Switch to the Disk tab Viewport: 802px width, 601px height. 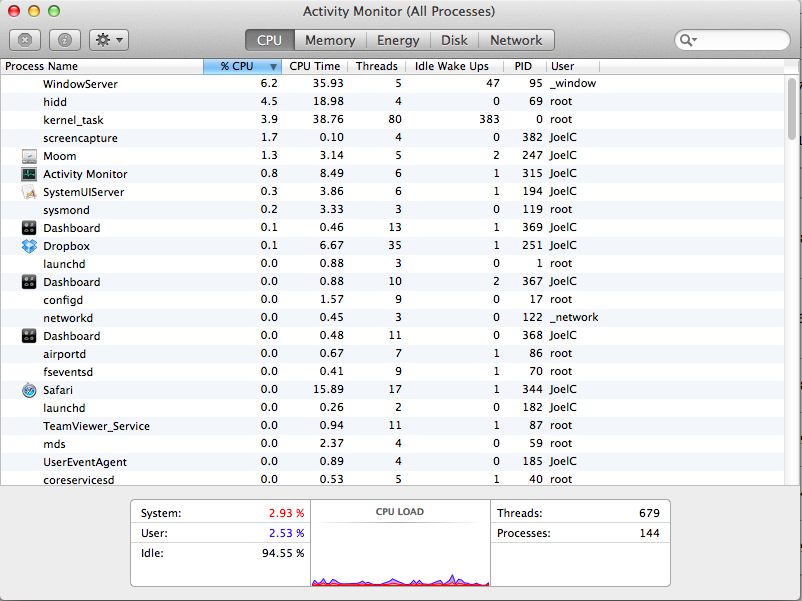click(454, 40)
